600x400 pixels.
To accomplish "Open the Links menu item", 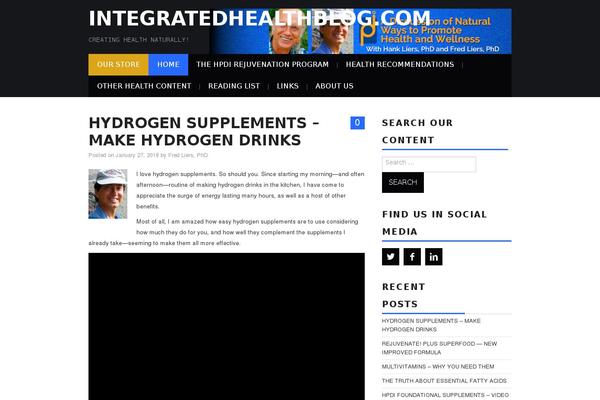I will tap(287, 86).
